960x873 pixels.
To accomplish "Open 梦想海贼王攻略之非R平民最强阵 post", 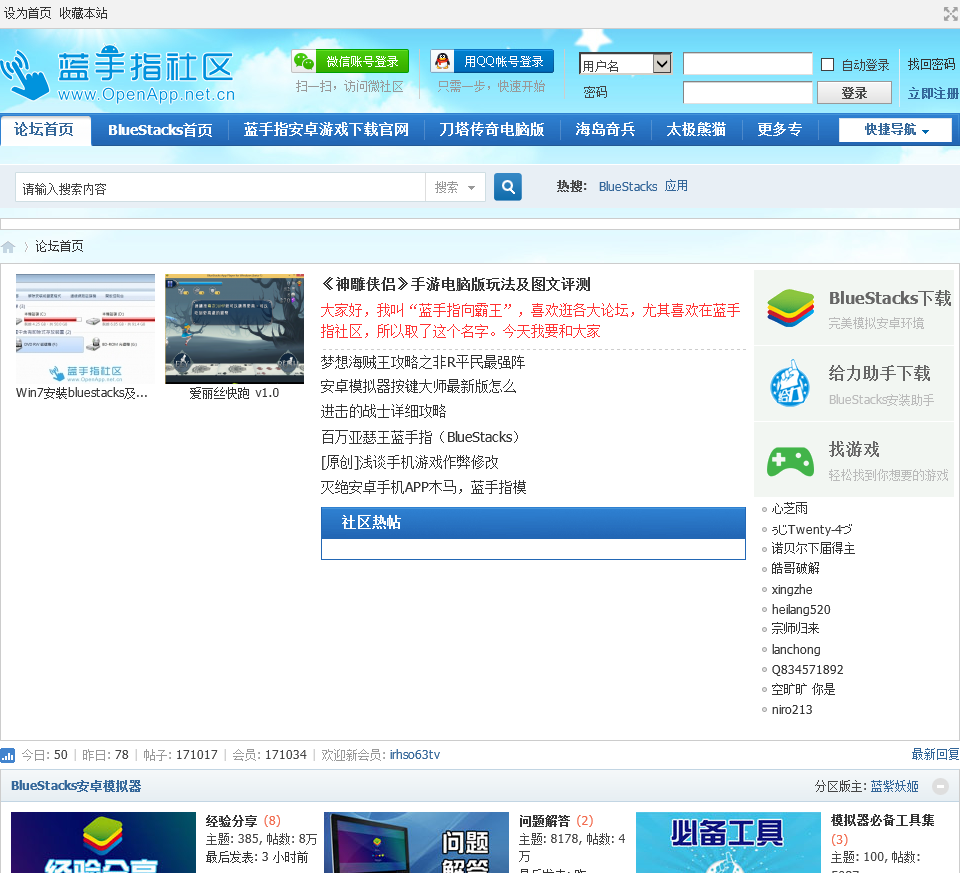I will [x=422, y=362].
